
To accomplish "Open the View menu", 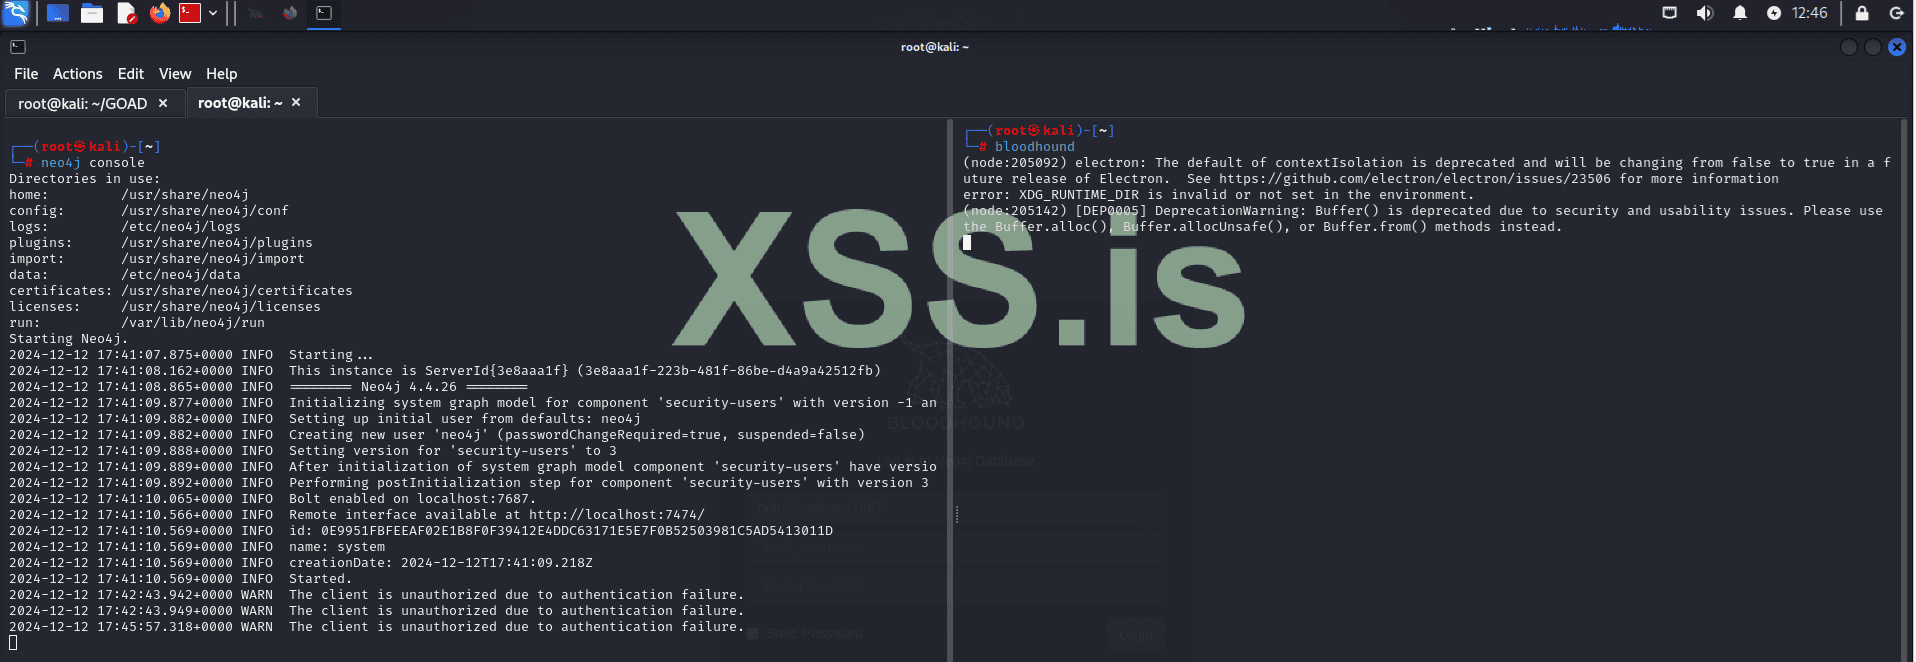I will click(174, 74).
